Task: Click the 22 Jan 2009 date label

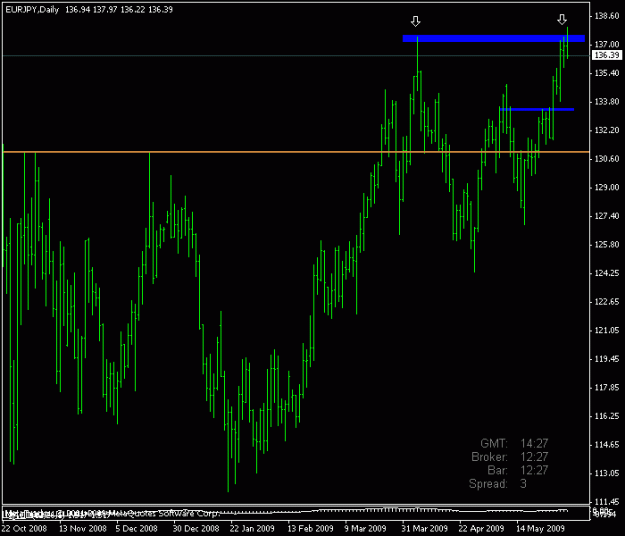Action: pyautogui.click(x=252, y=529)
